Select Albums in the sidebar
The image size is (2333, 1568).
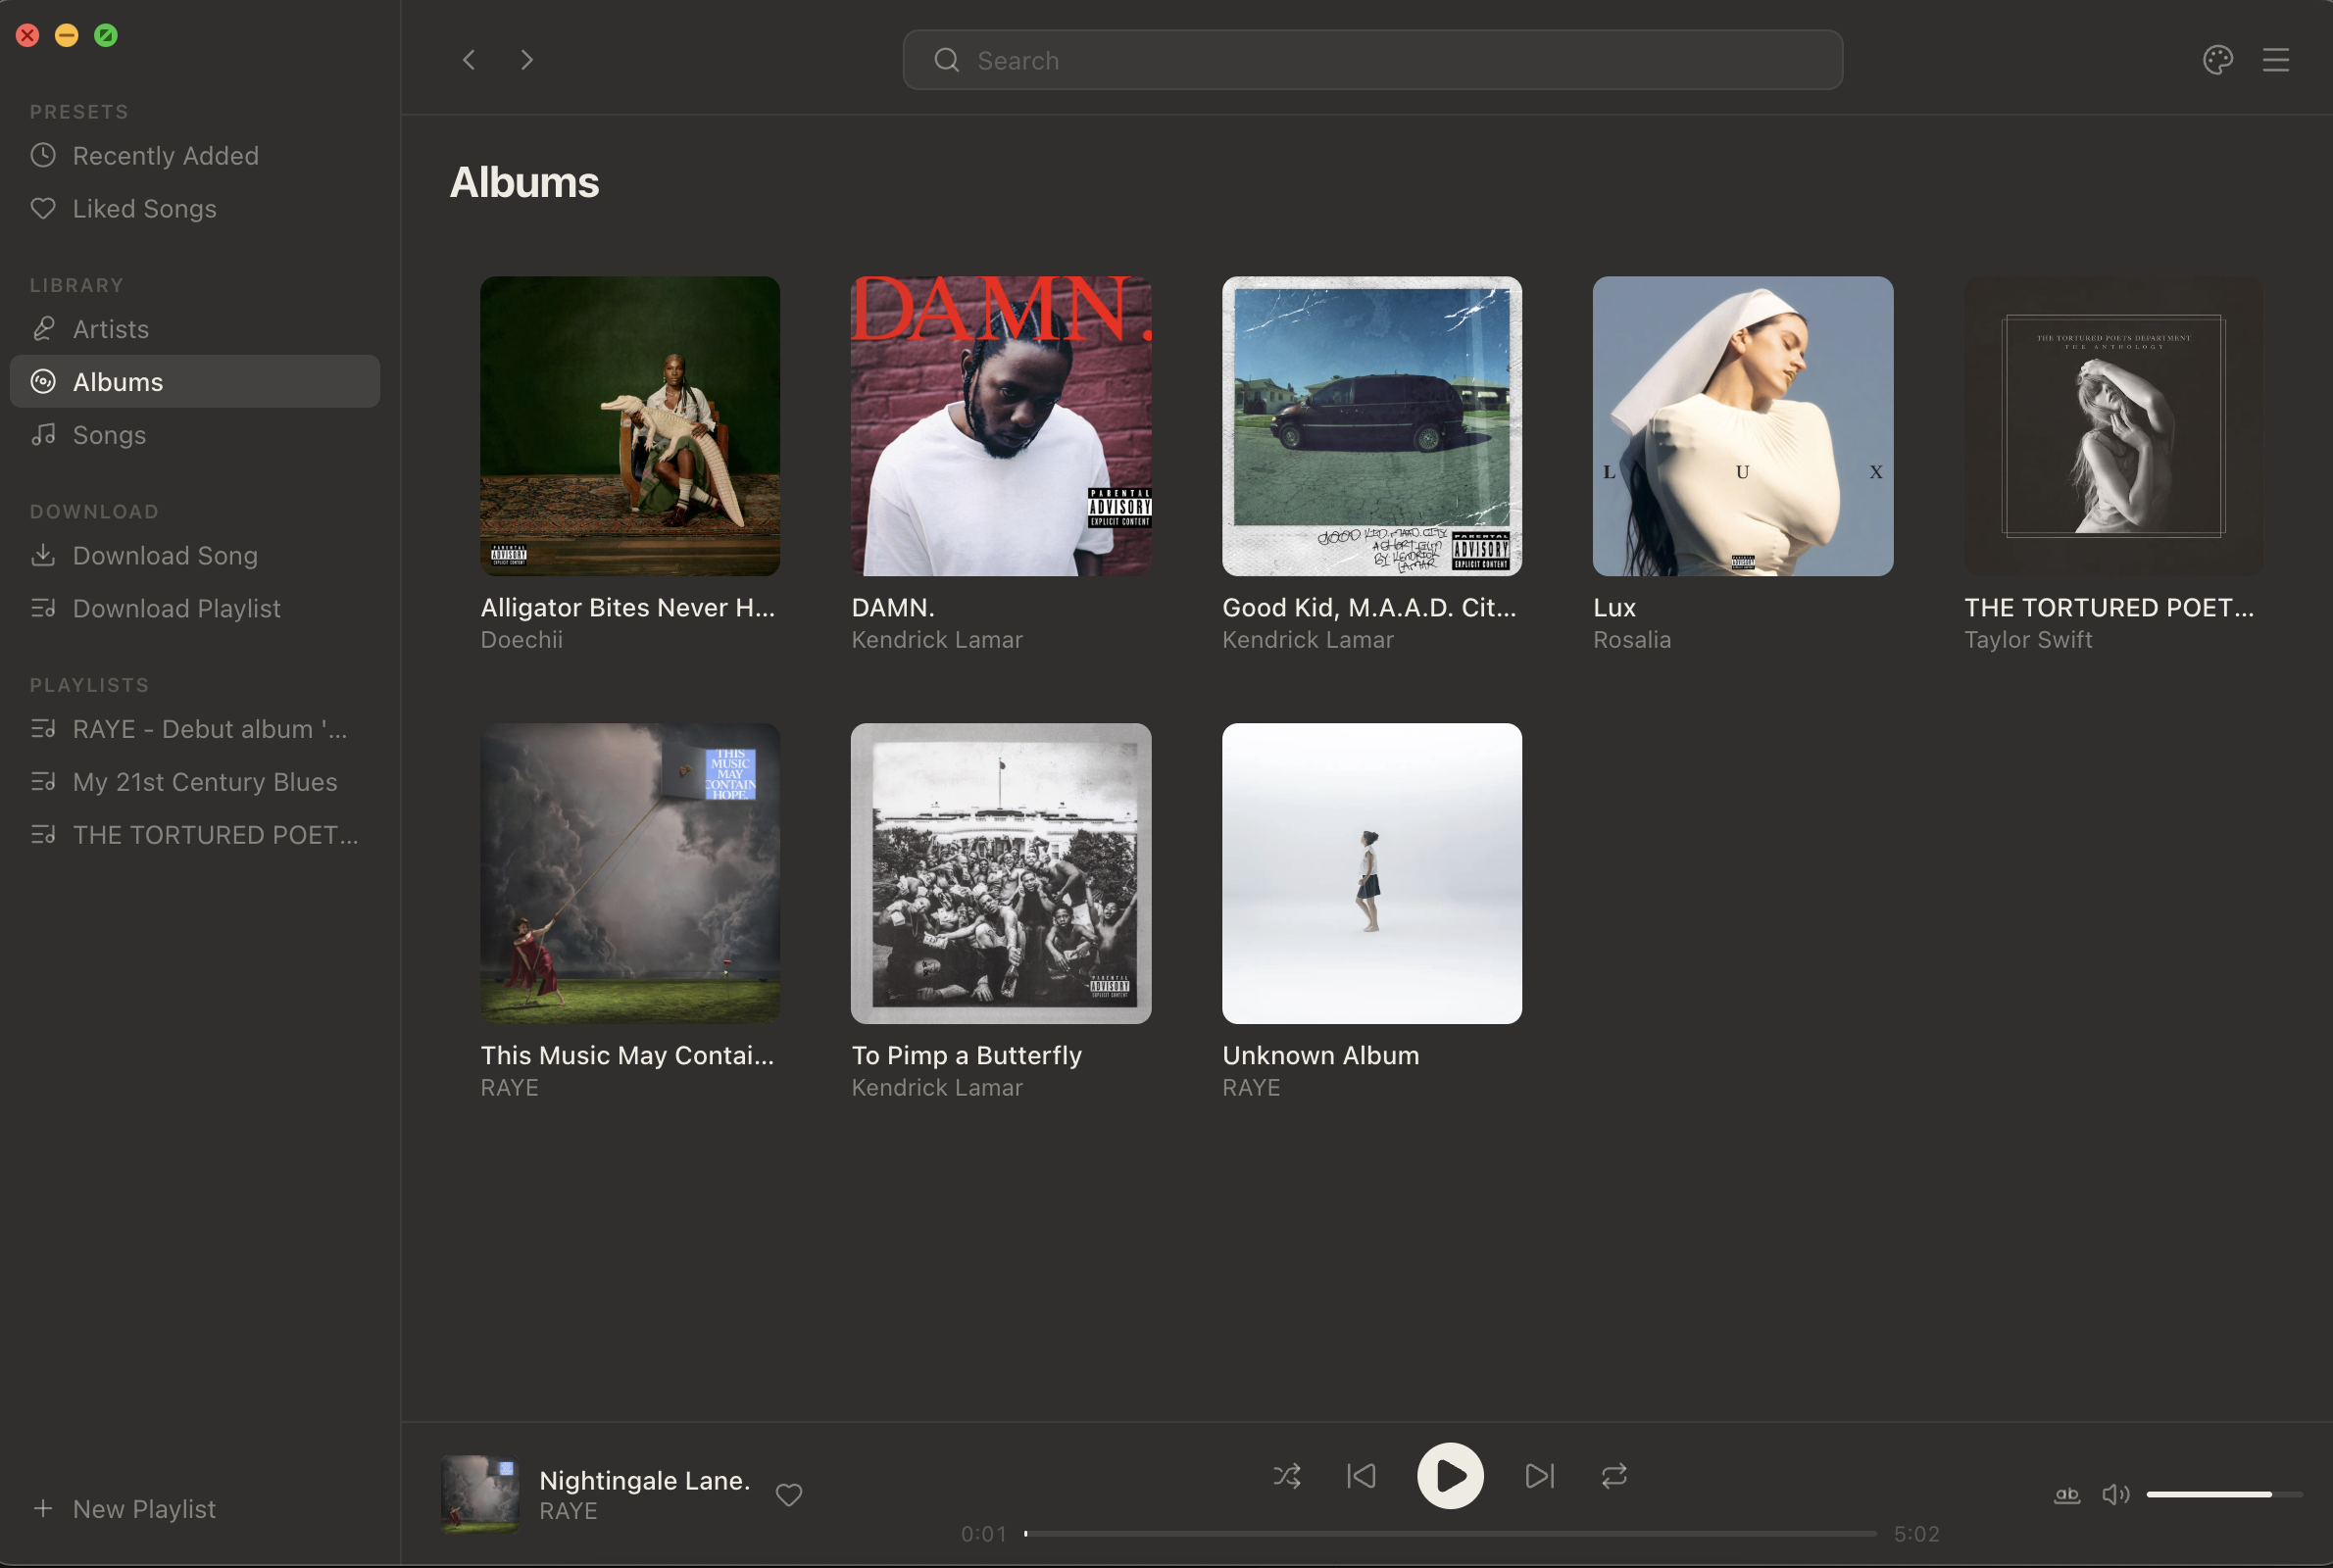(194, 381)
